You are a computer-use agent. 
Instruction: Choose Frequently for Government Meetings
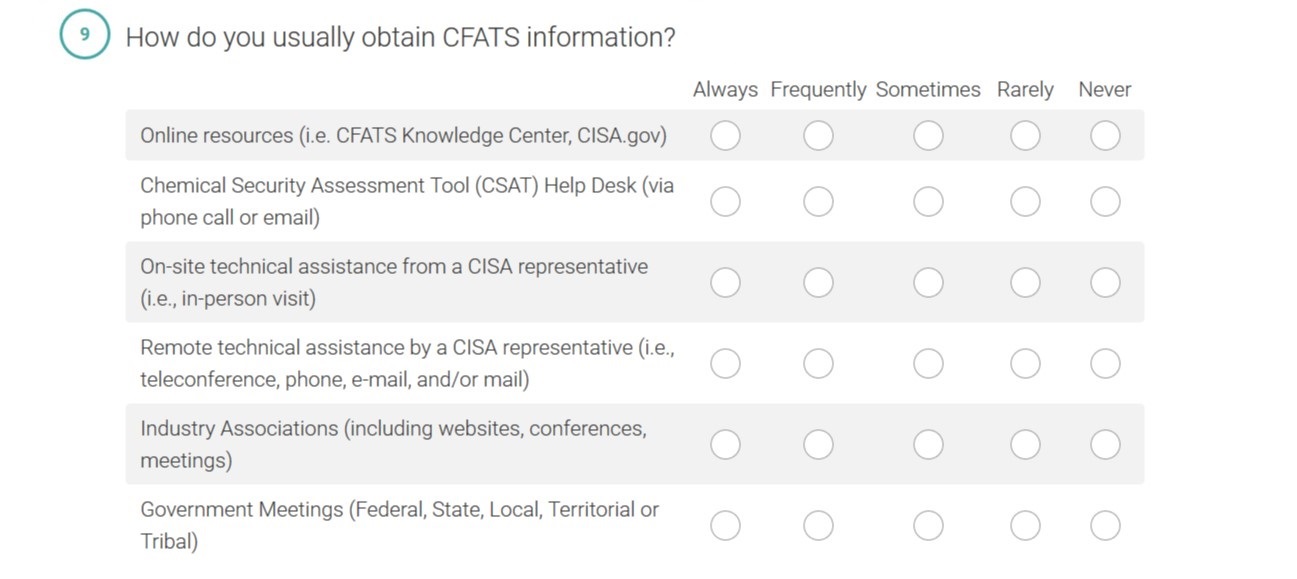pyautogui.click(x=818, y=525)
